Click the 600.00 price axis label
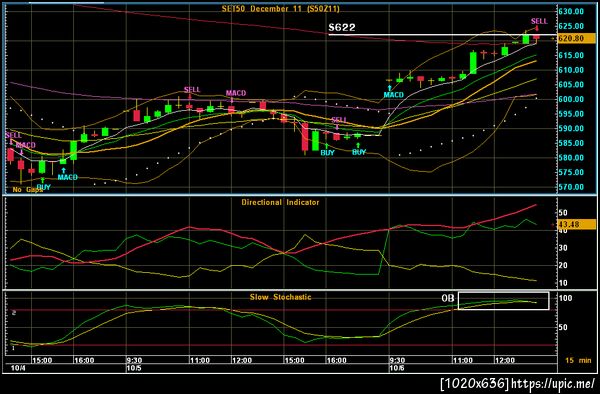This screenshot has height=394, width=600. point(571,99)
